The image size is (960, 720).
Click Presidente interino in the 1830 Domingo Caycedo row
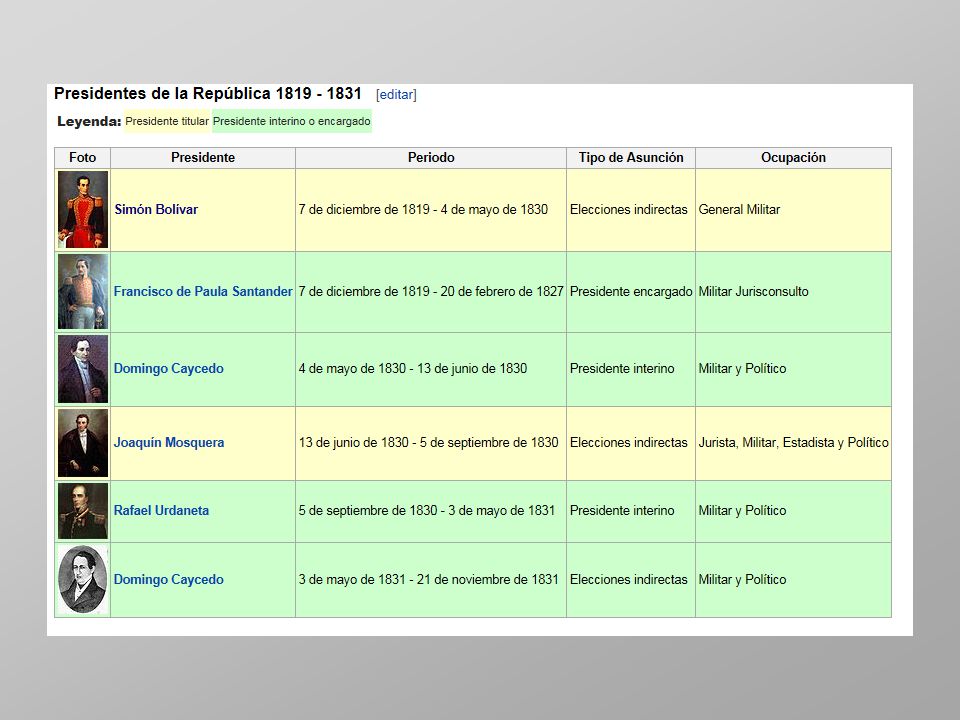[x=622, y=369]
